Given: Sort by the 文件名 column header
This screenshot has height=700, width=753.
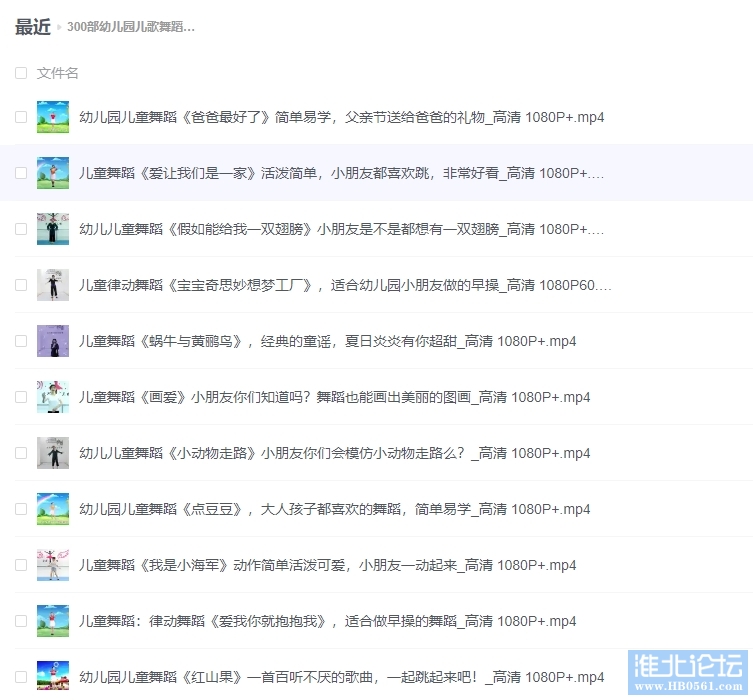Looking at the screenshot, I should tap(58, 73).
